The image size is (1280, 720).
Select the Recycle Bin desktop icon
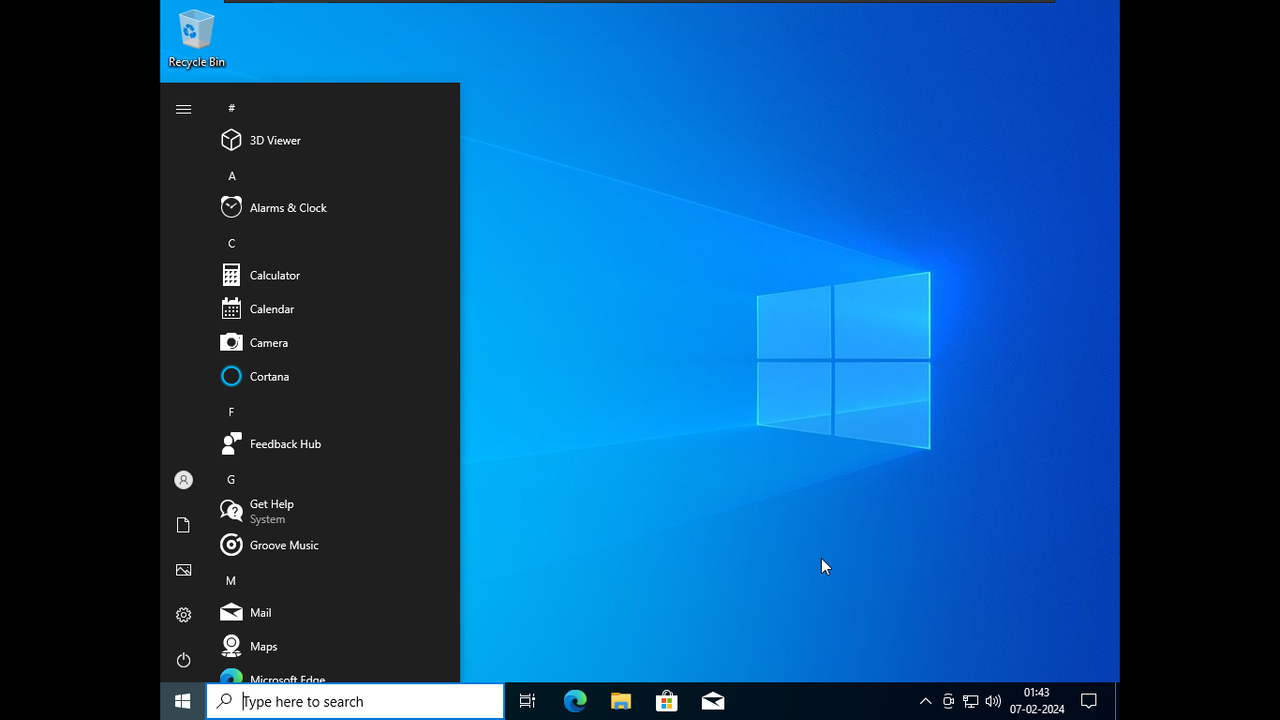click(x=196, y=39)
